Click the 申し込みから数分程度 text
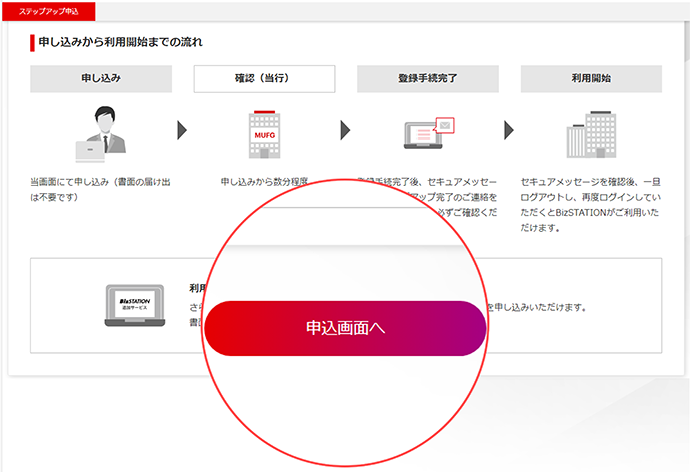 coord(264,183)
